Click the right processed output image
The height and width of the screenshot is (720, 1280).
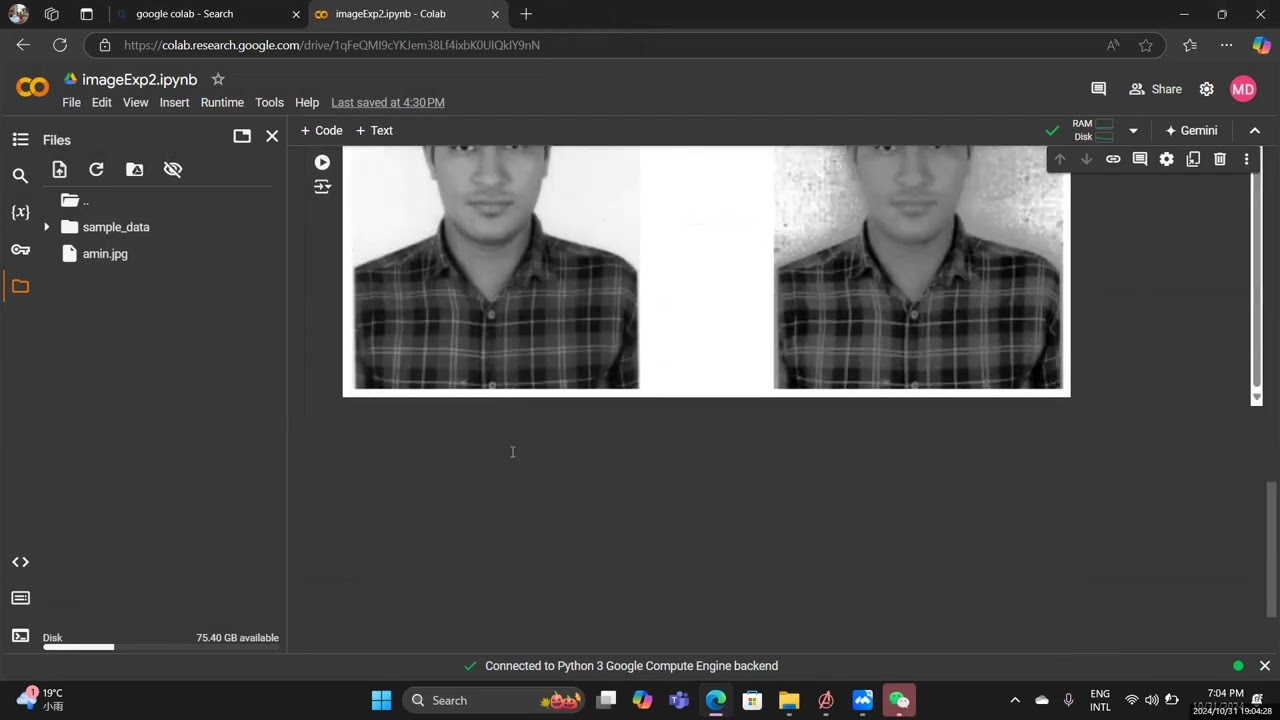(x=918, y=267)
